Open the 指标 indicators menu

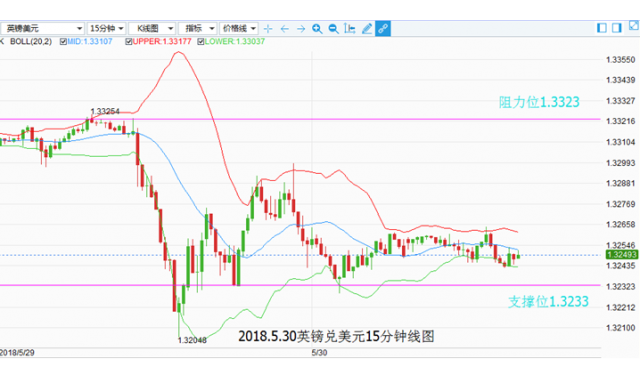pos(198,29)
